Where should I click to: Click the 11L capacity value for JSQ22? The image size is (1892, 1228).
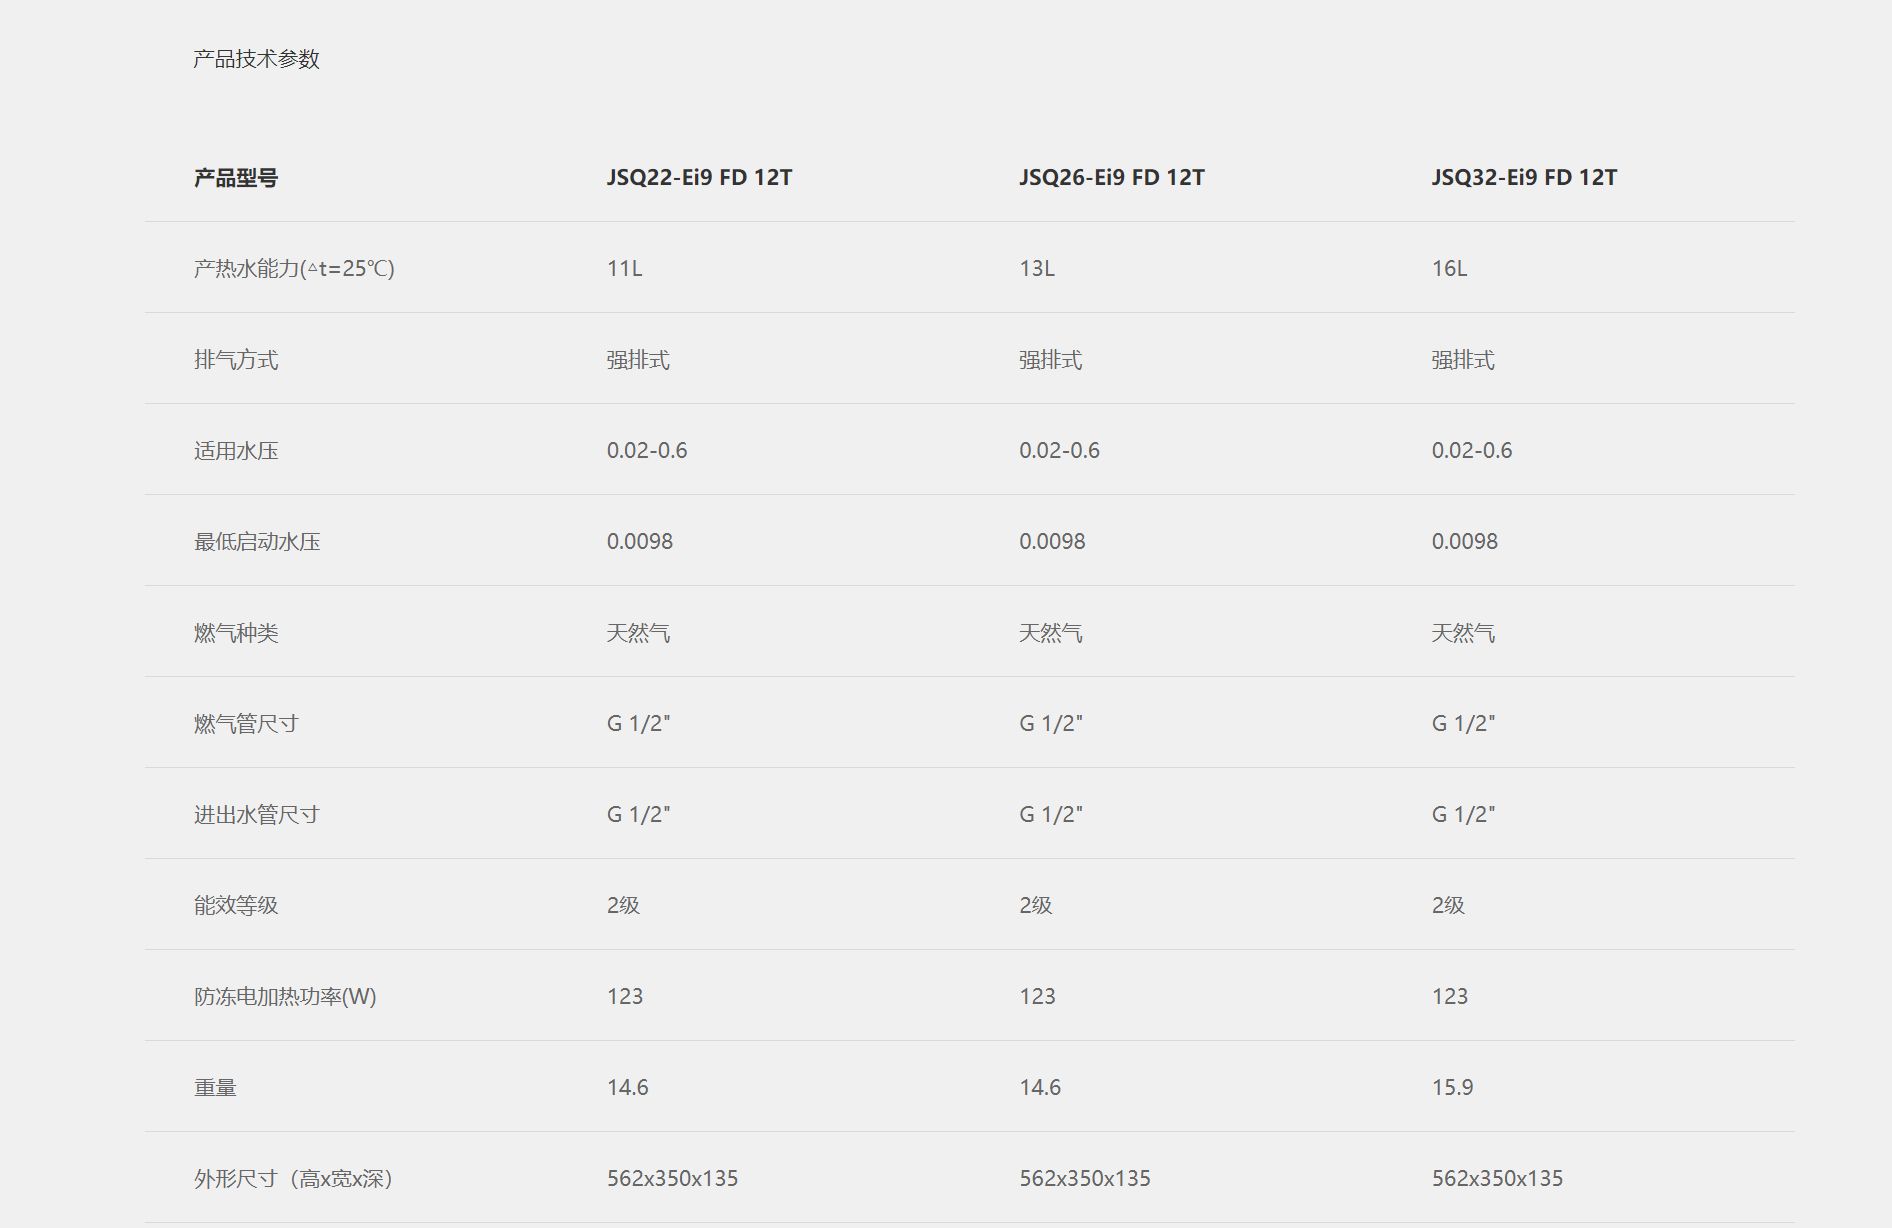click(x=624, y=268)
